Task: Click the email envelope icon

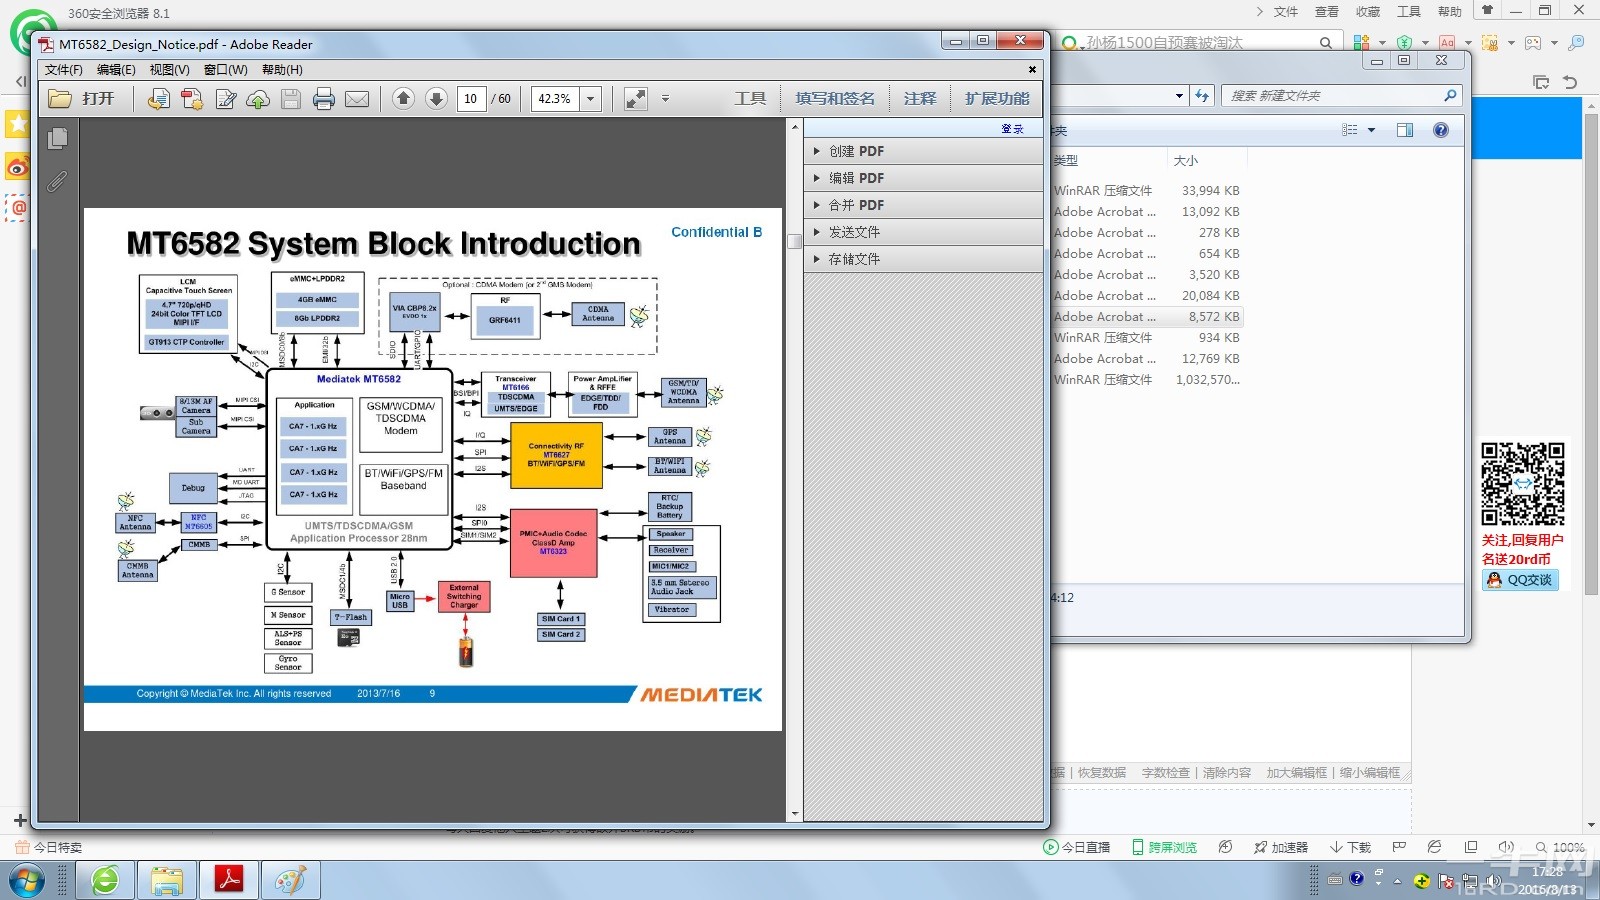Action: click(357, 99)
